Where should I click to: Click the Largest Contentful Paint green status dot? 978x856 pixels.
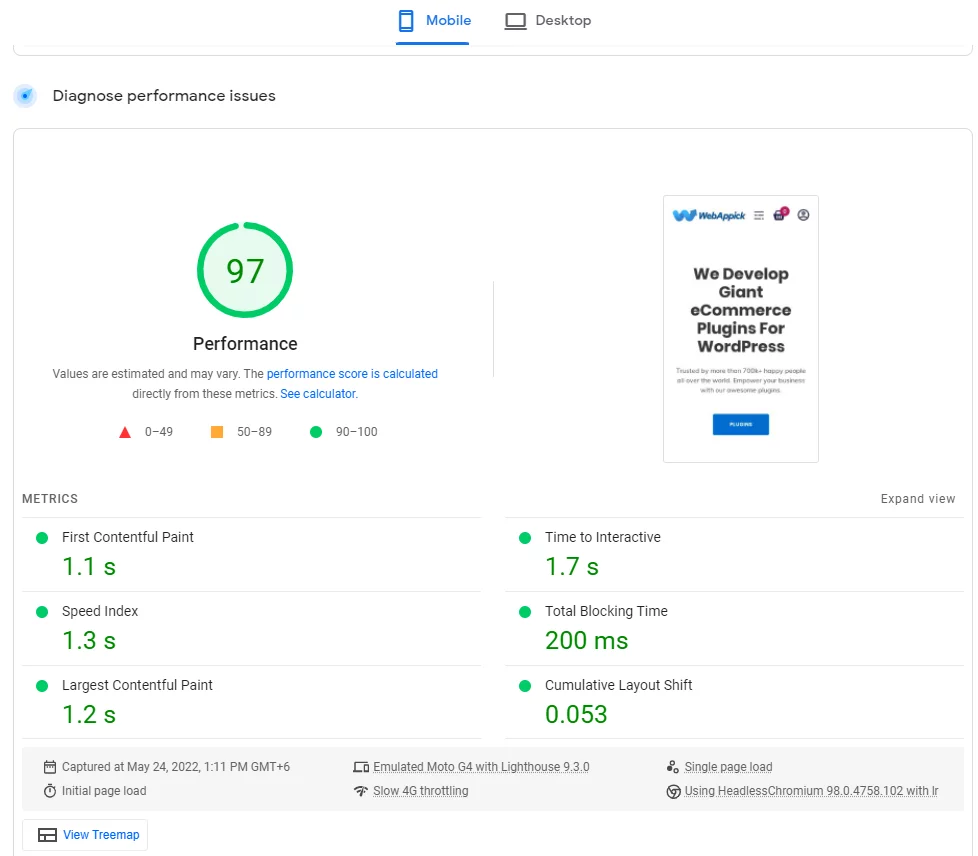pos(42,686)
